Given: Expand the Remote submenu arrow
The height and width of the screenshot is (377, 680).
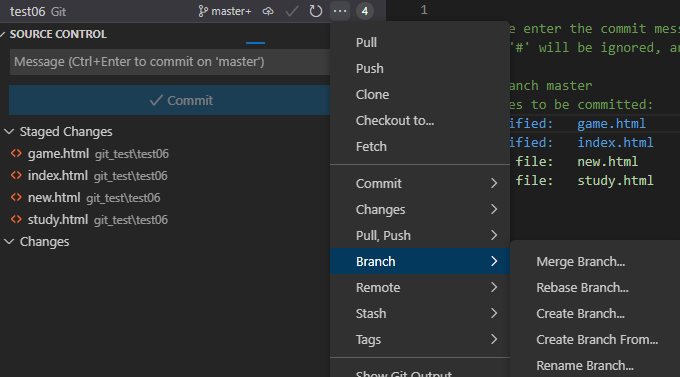Looking at the screenshot, I should point(494,287).
